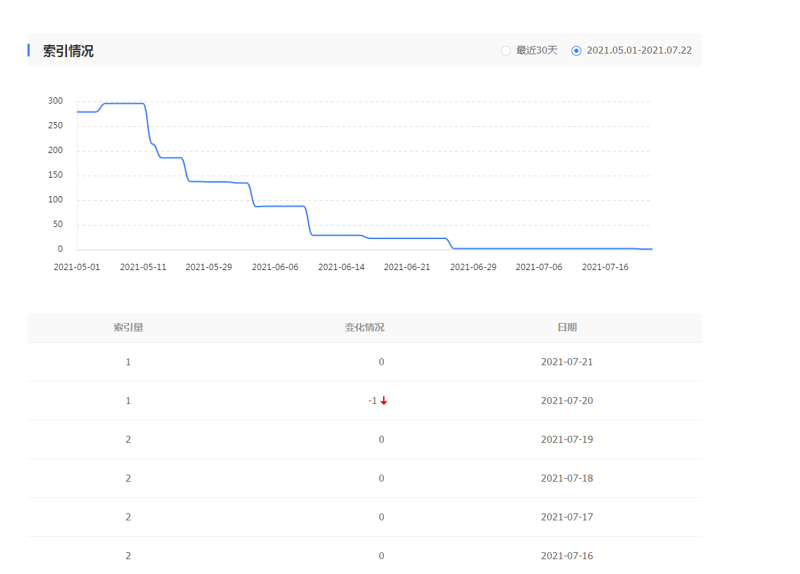
Task: Click the 2021-07-16 x-axis label
Action: point(605,267)
